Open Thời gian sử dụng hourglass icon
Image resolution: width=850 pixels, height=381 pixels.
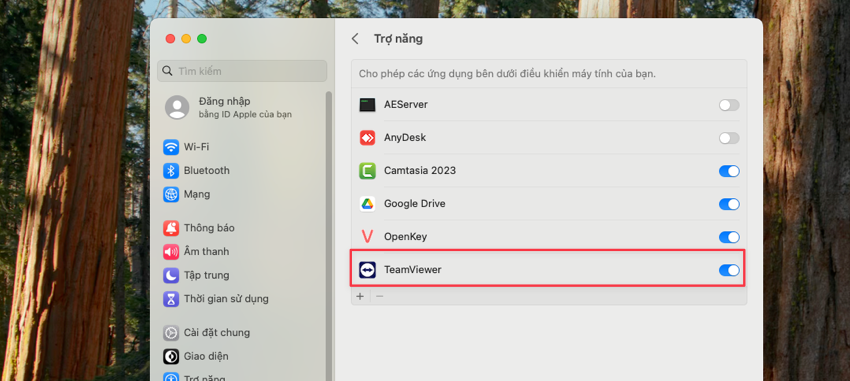(x=171, y=299)
